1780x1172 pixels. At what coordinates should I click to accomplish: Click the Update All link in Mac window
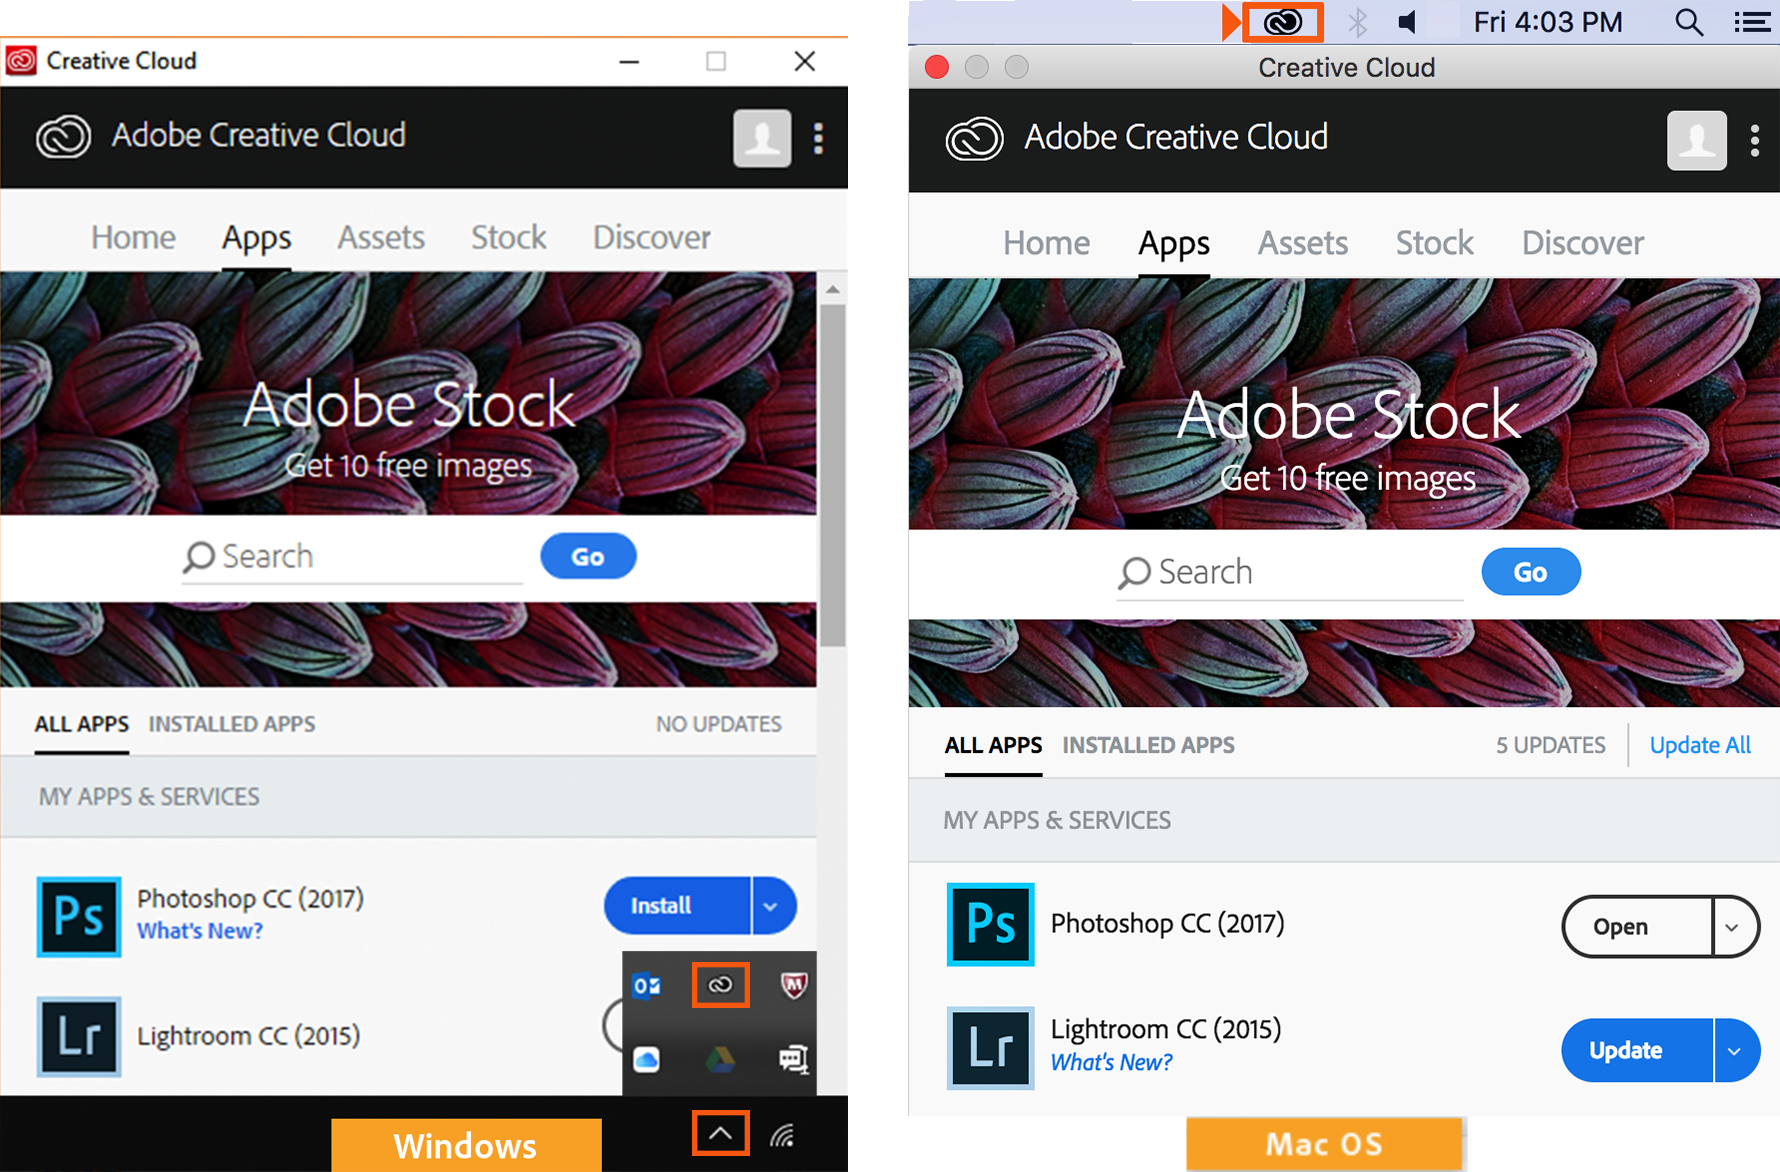click(x=1700, y=745)
